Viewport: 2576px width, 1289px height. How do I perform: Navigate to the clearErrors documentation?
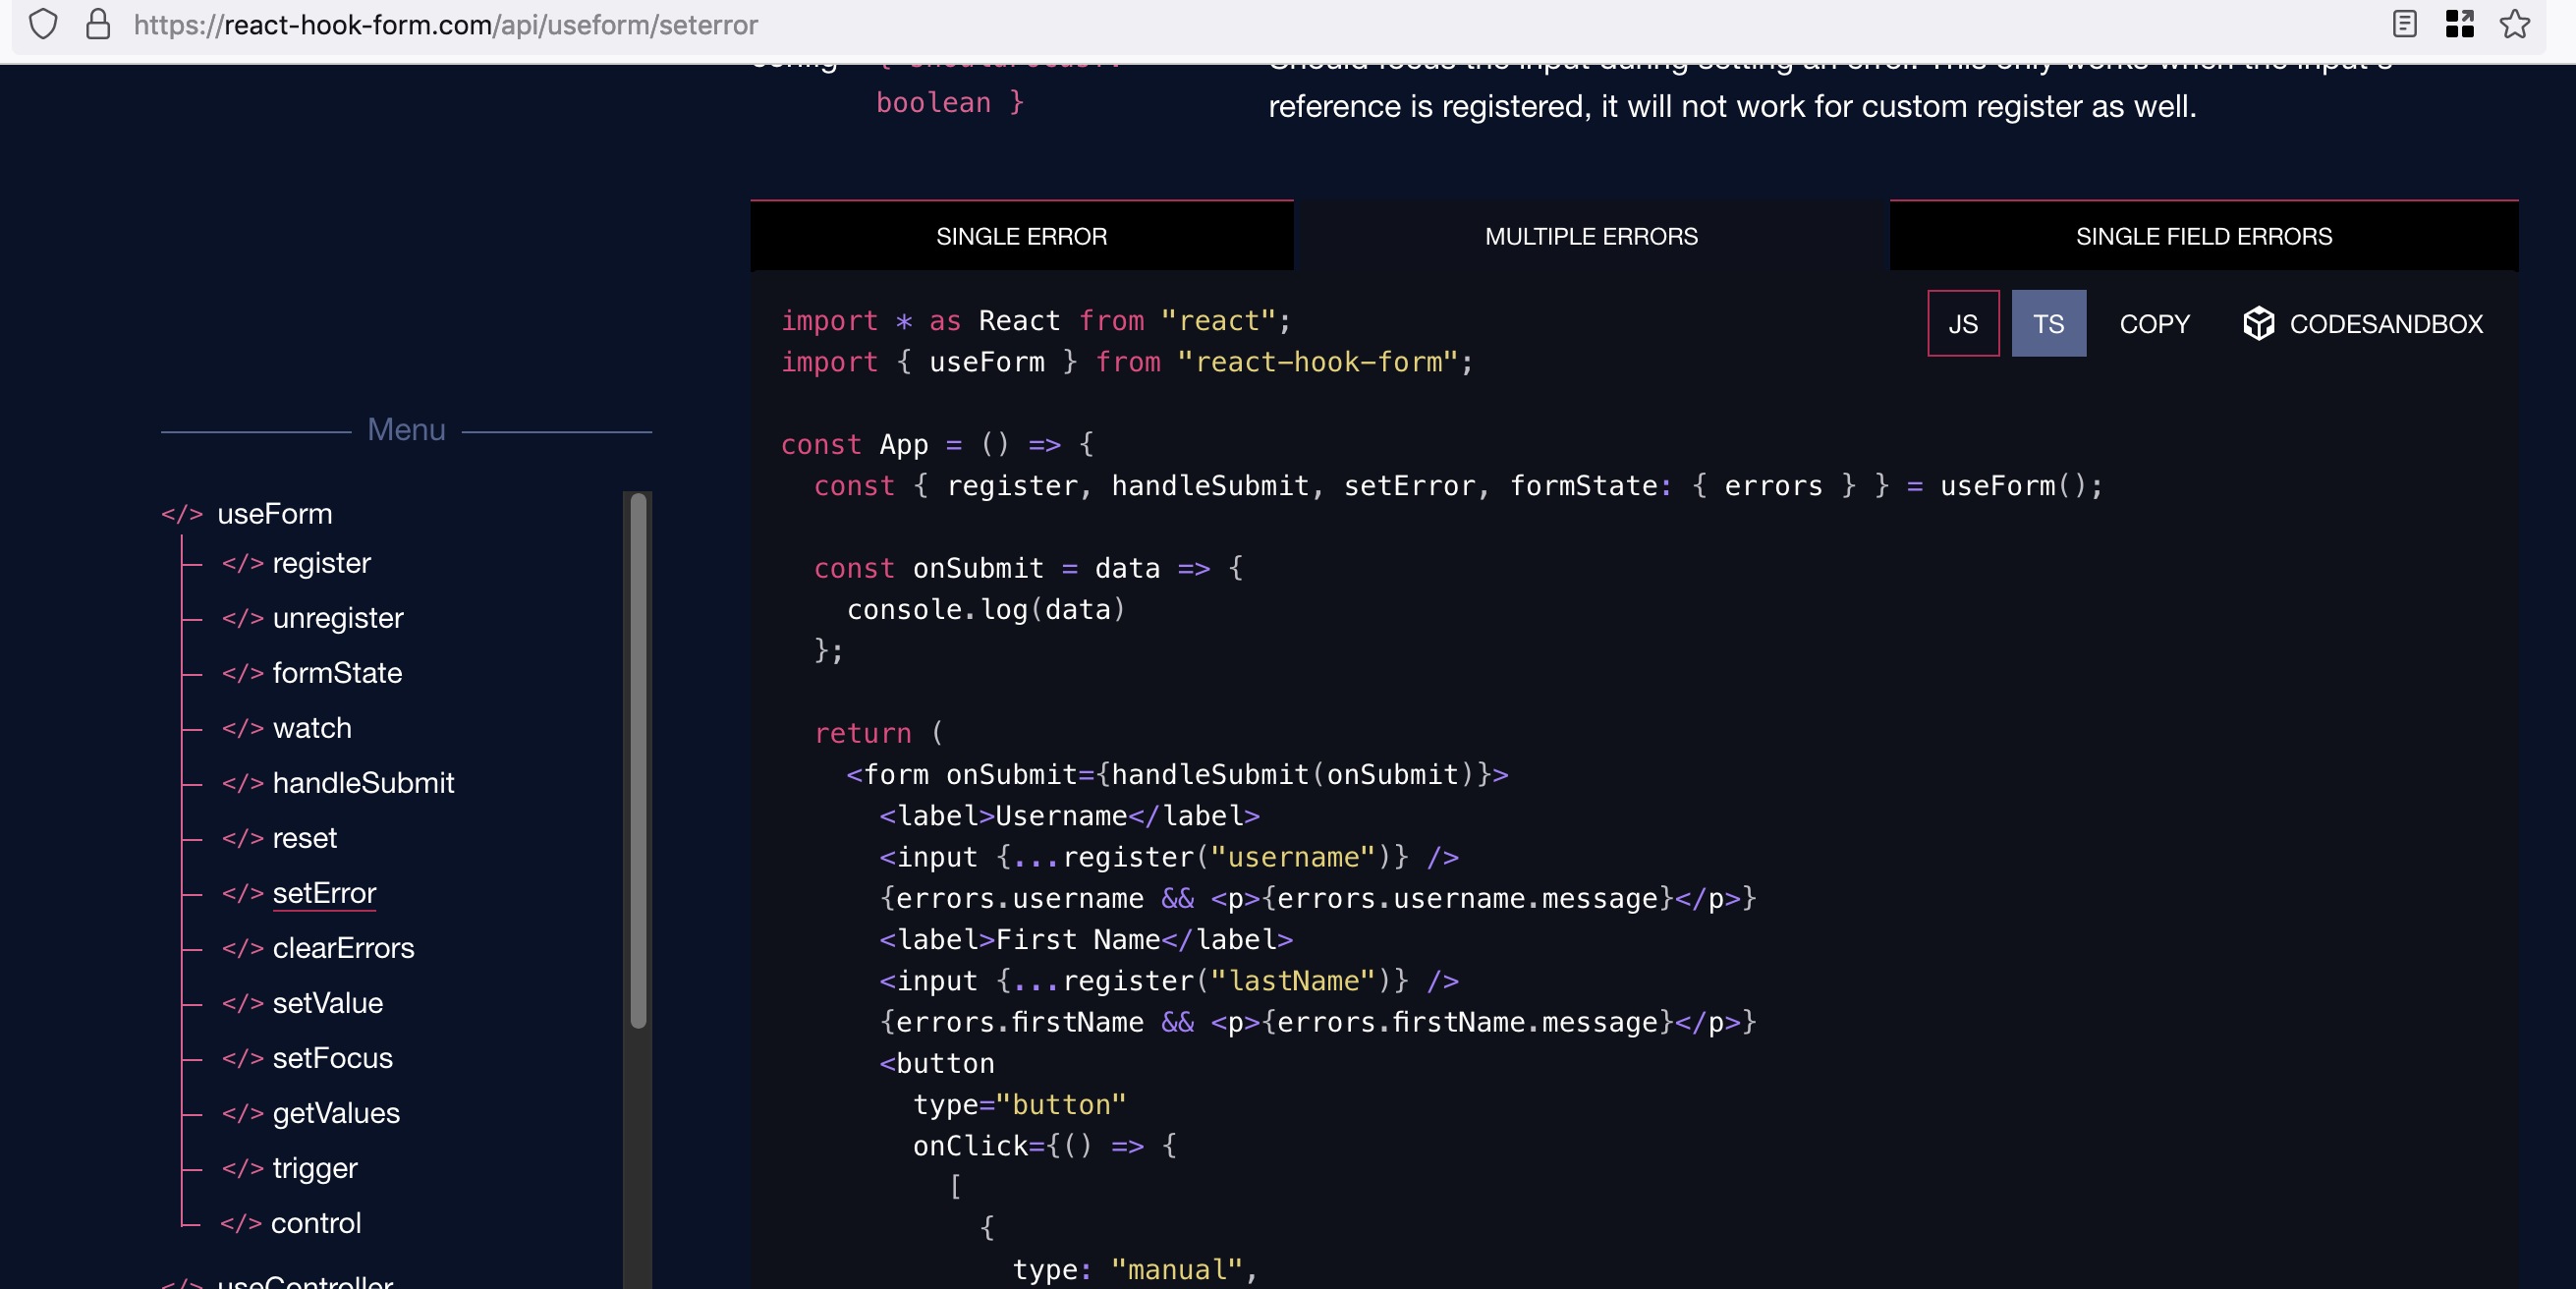tap(344, 948)
